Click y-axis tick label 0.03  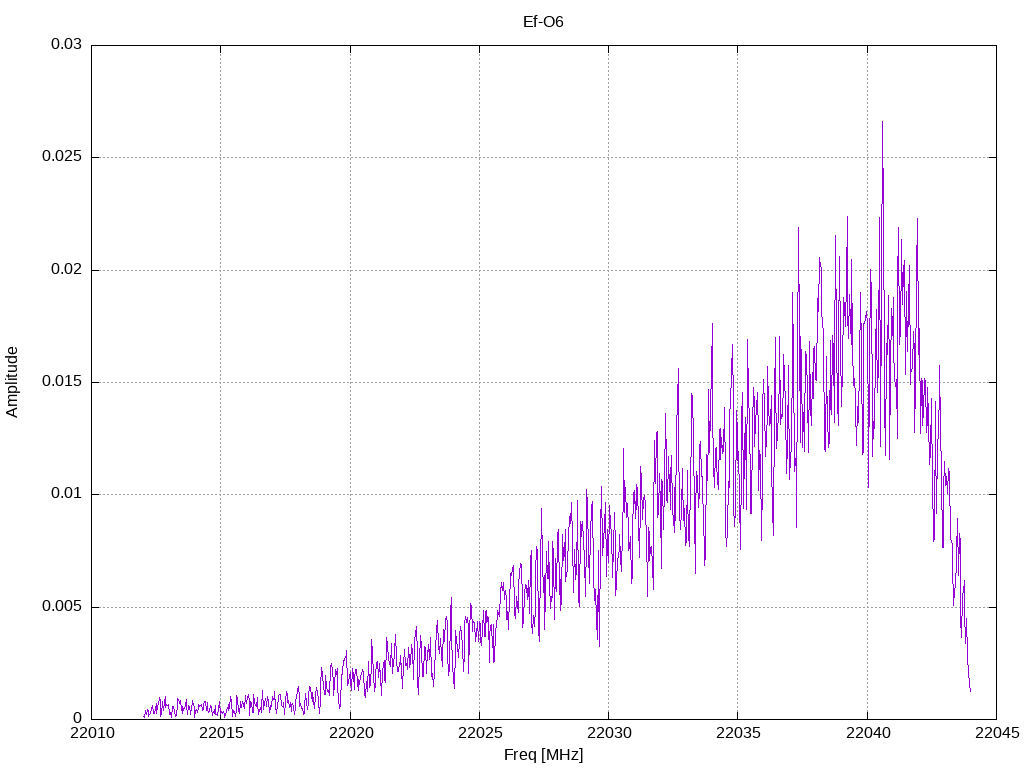67,44
